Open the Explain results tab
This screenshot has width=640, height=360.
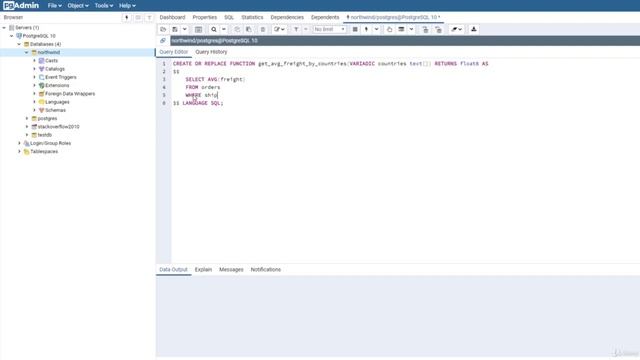click(x=203, y=269)
